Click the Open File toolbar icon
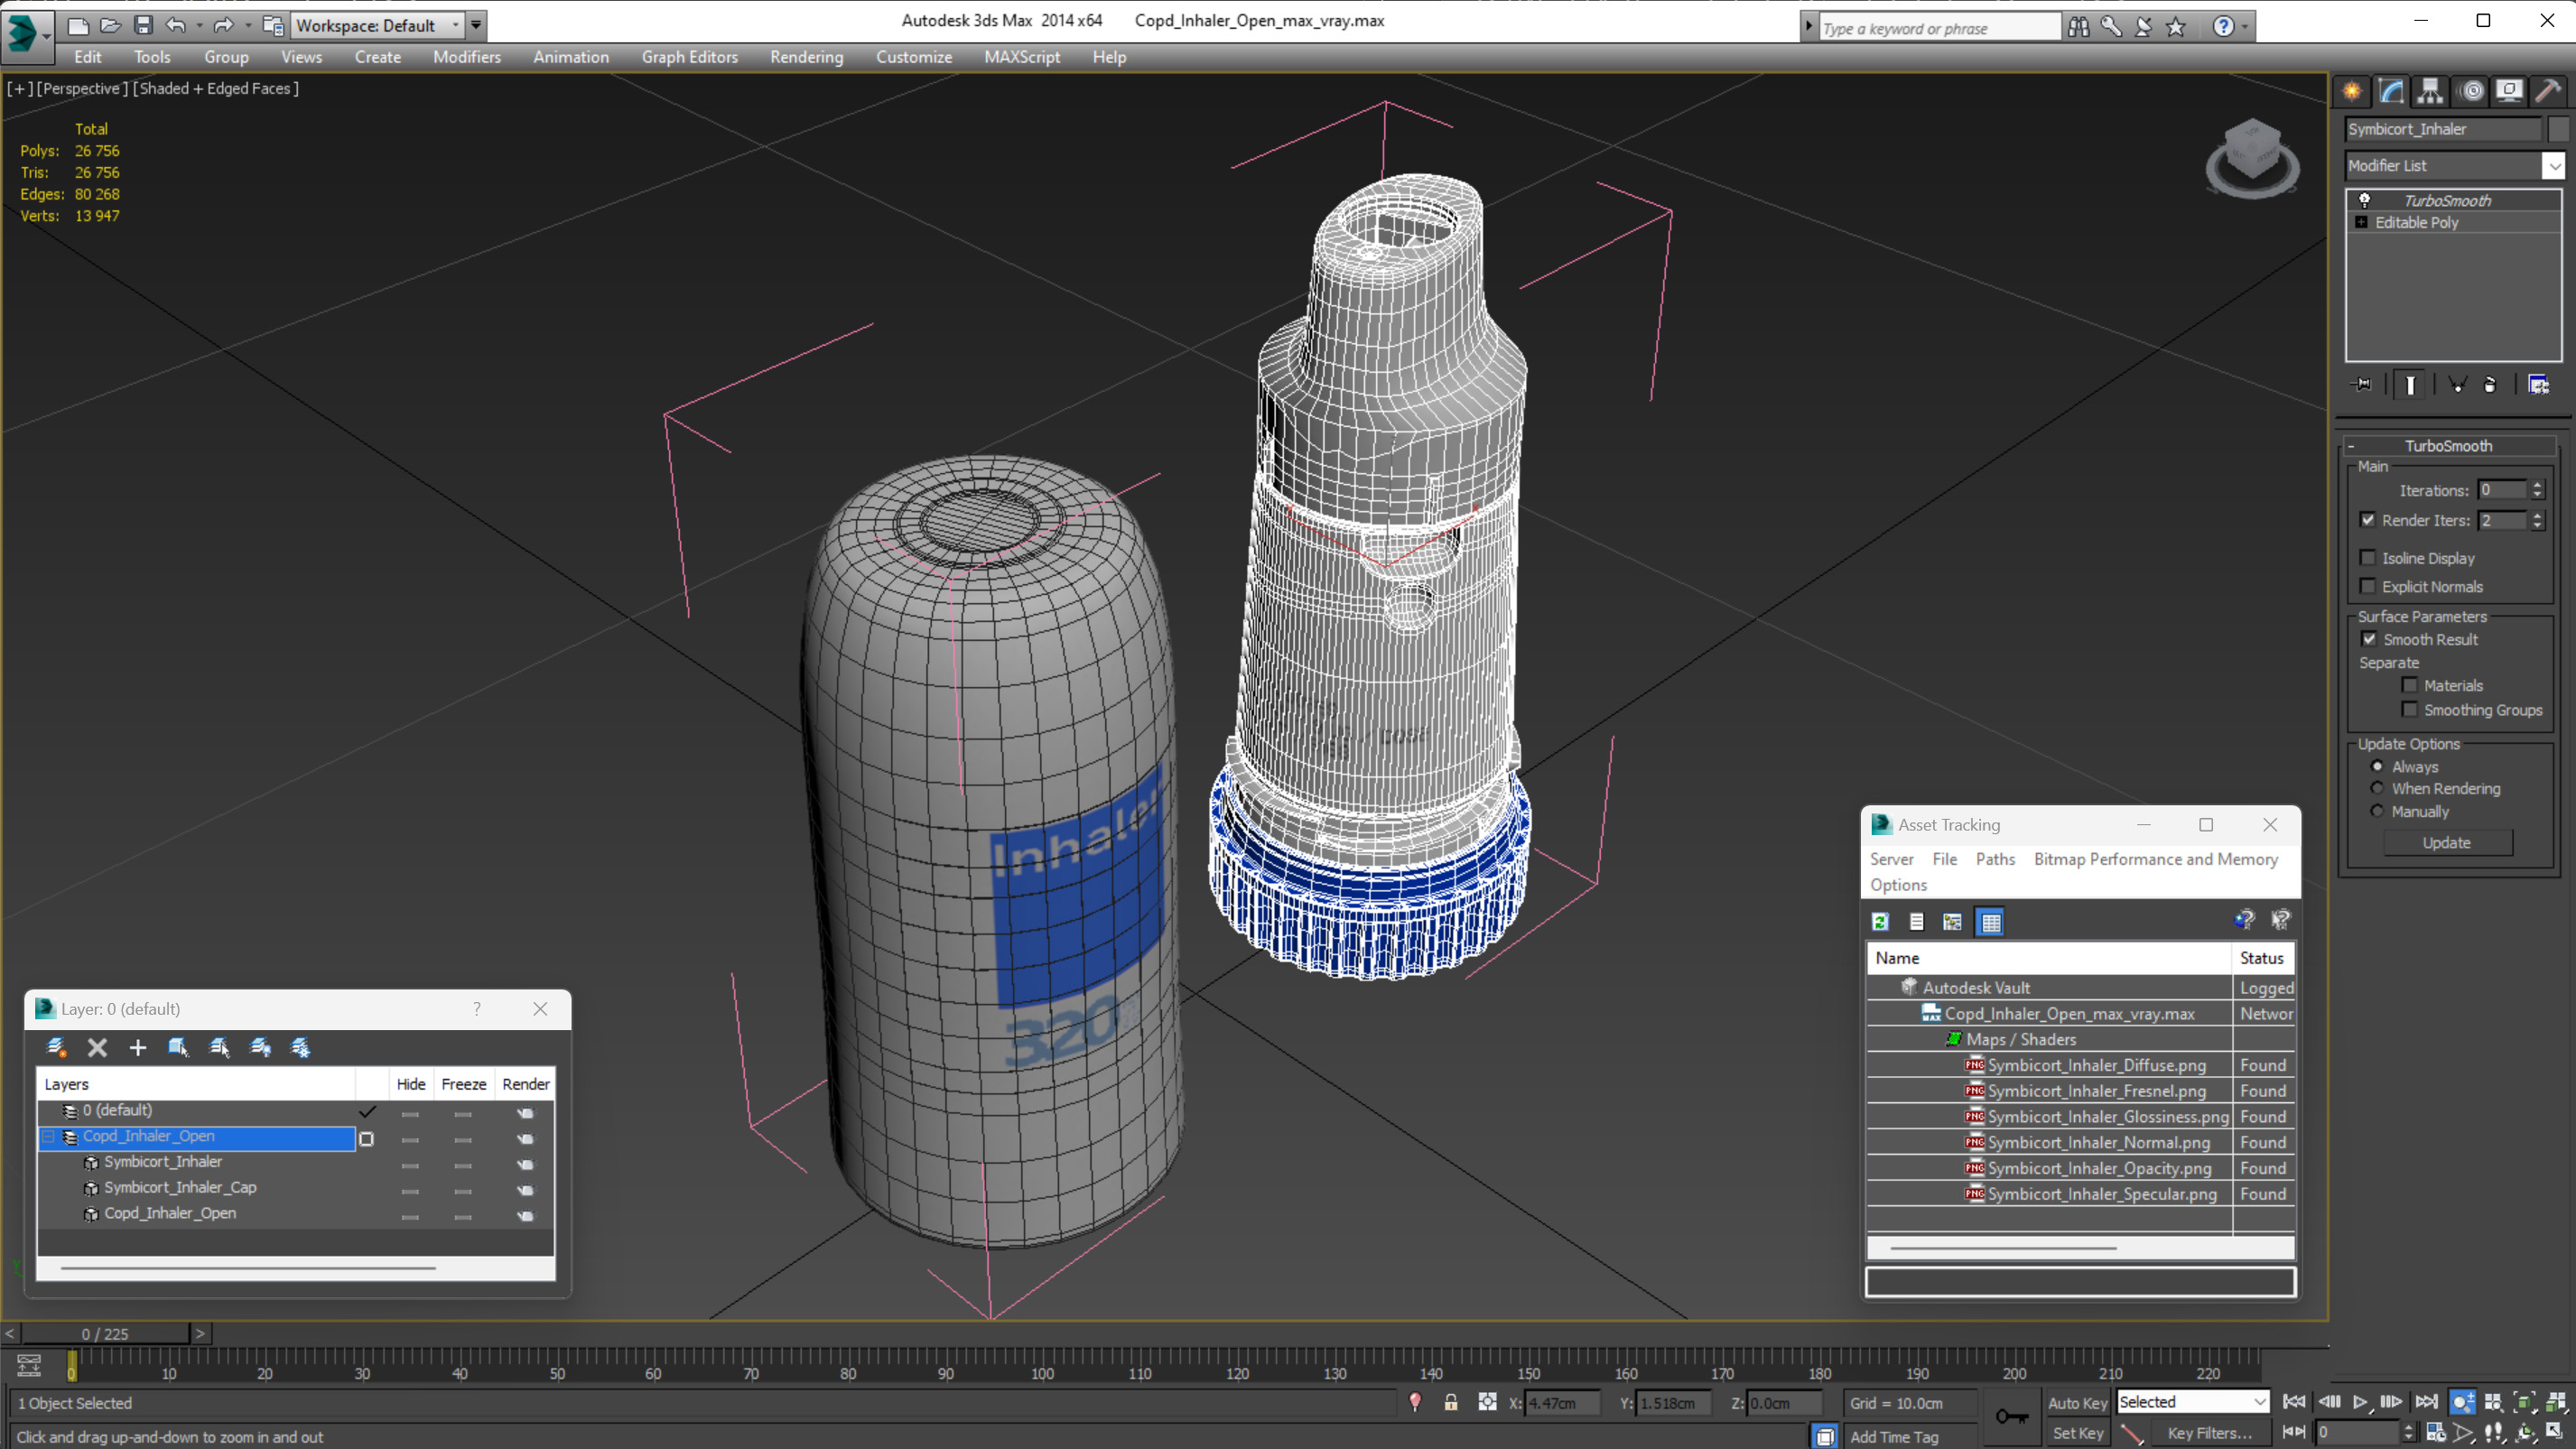 (x=111, y=25)
